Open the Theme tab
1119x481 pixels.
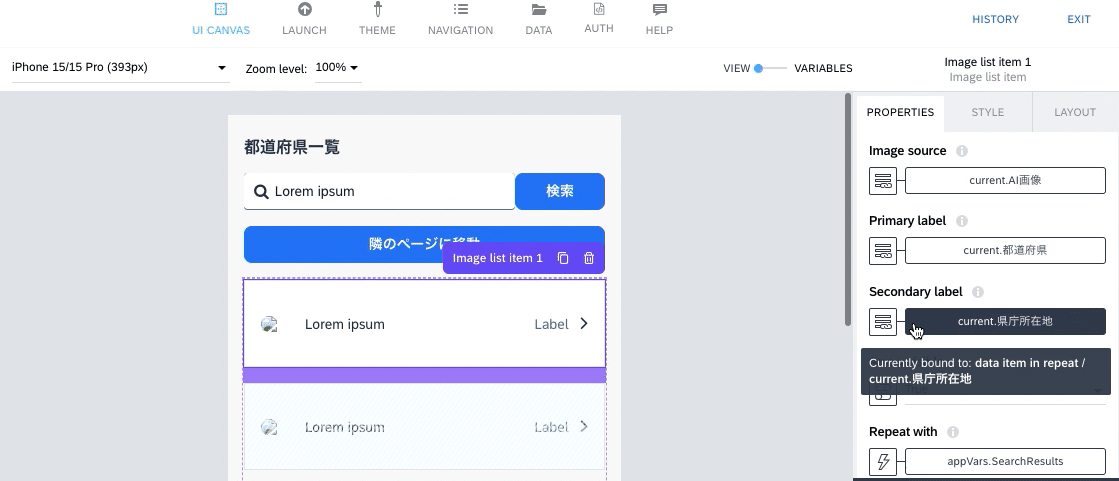tap(377, 19)
